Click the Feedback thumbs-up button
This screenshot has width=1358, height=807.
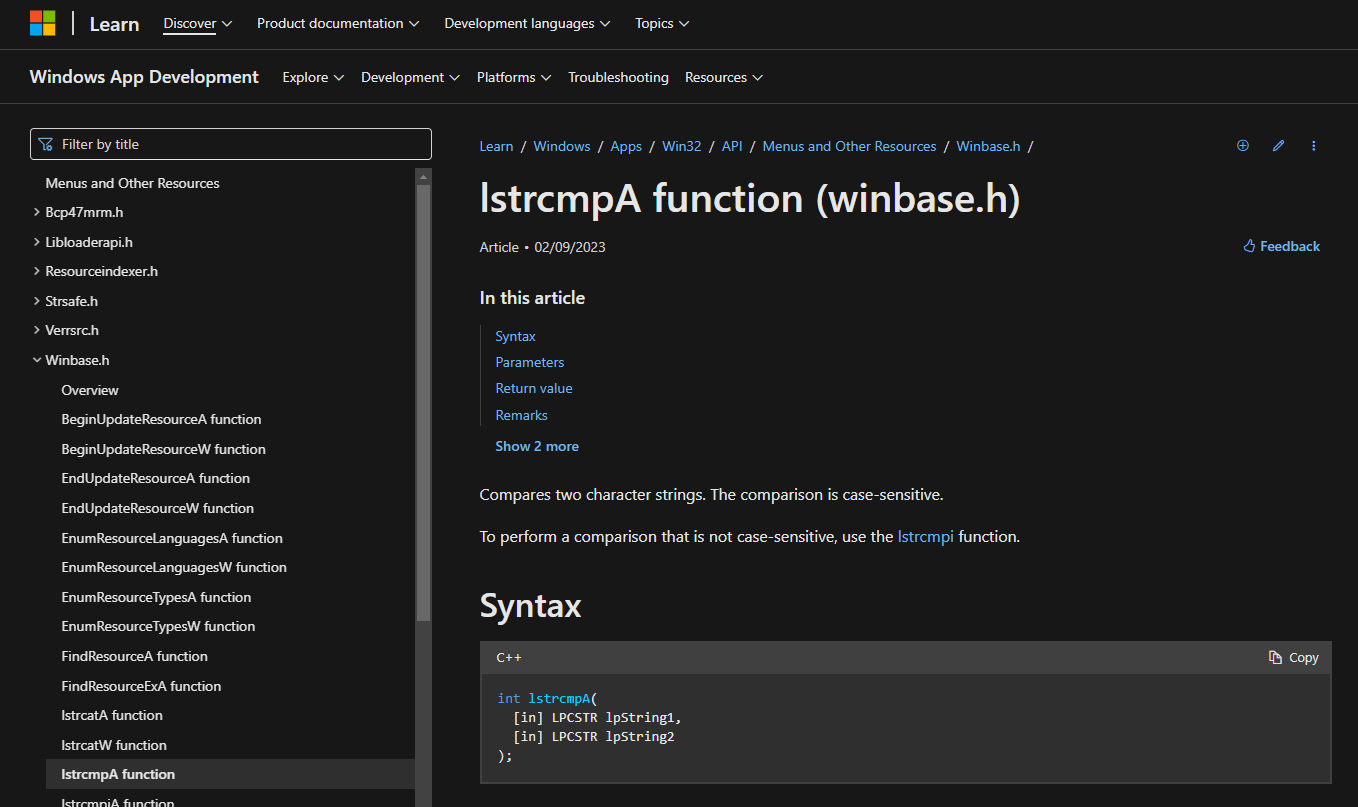coord(1281,246)
